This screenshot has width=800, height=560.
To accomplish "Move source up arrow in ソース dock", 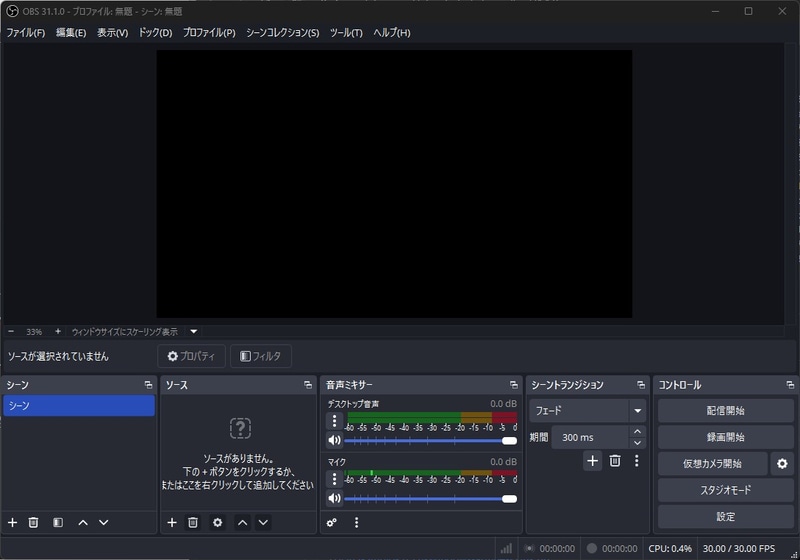I will pyautogui.click(x=242, y=522).
